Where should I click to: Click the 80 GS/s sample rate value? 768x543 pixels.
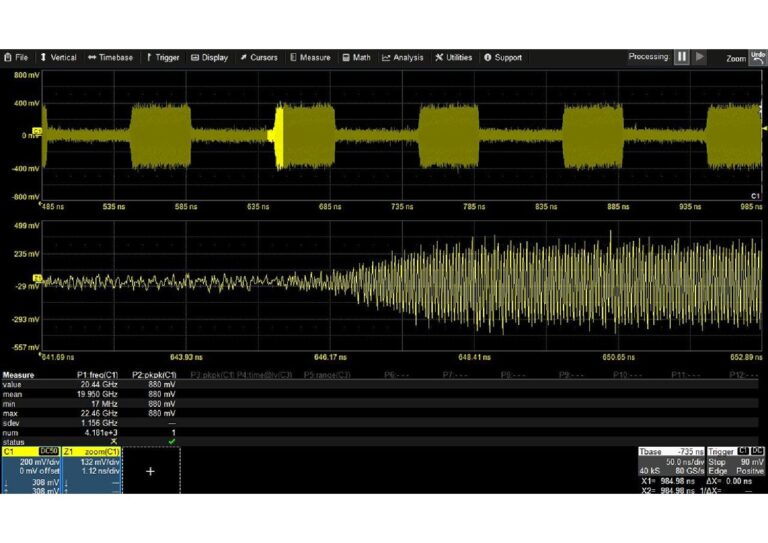690,471
